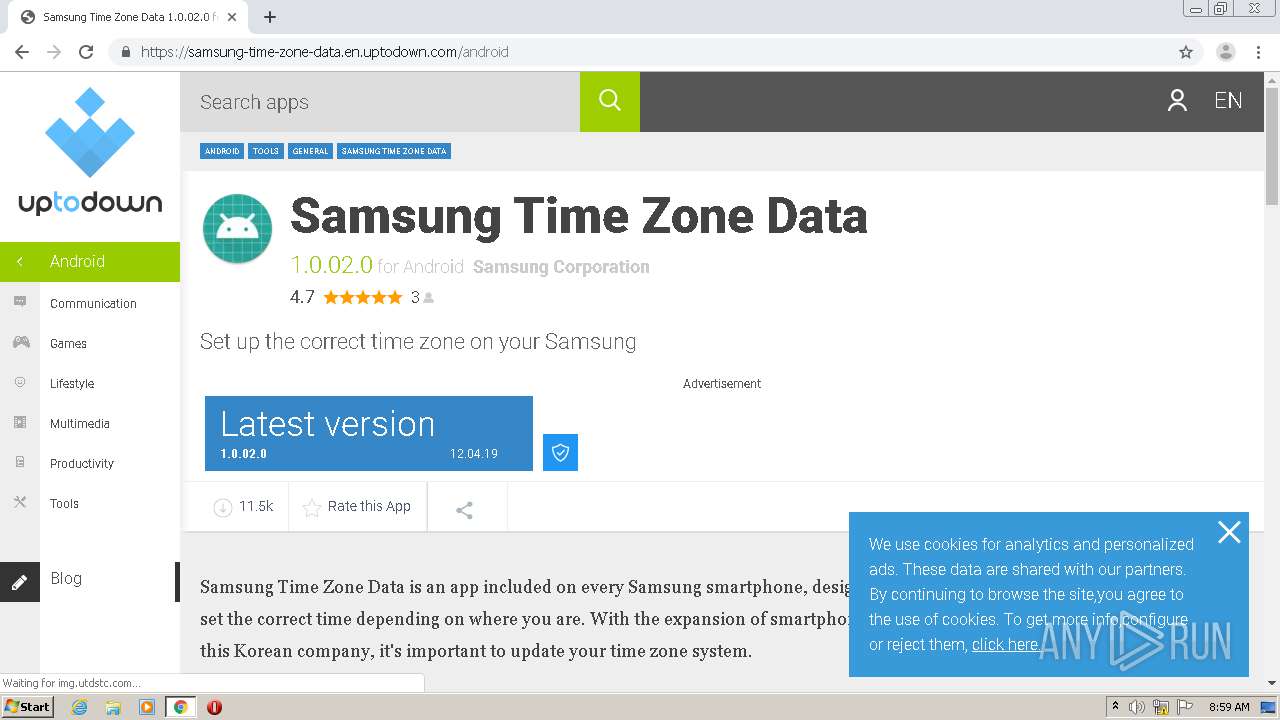Open the Chrome three-dot menu
Viewport: 1280px width, 720px height.
pos(1259,52)
